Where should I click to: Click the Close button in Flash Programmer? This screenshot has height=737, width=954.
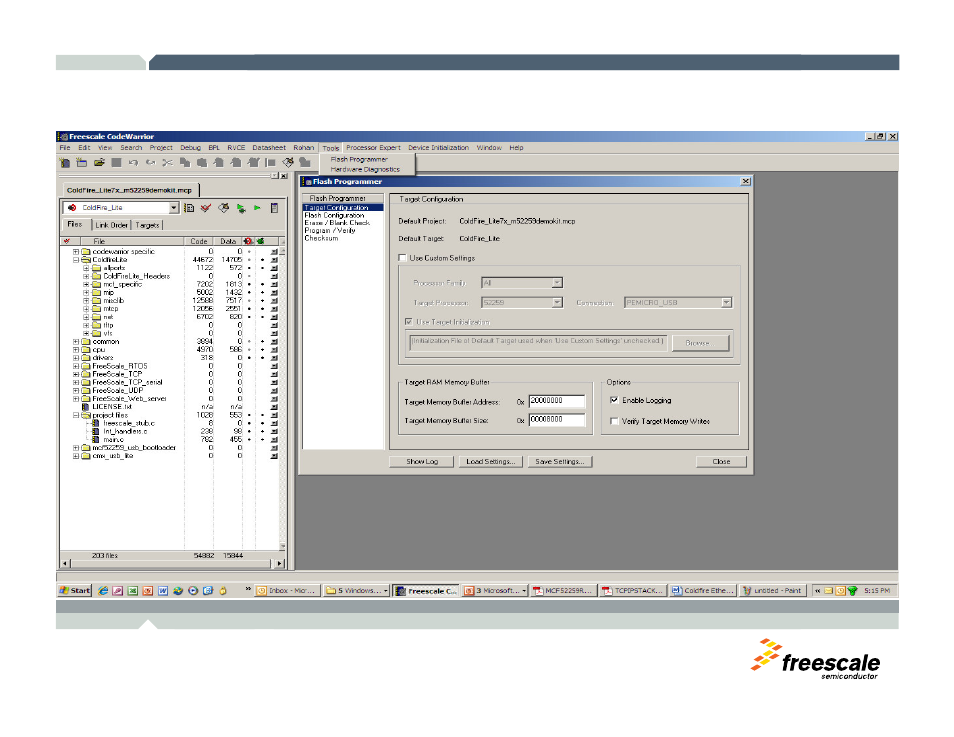point(721,462)
